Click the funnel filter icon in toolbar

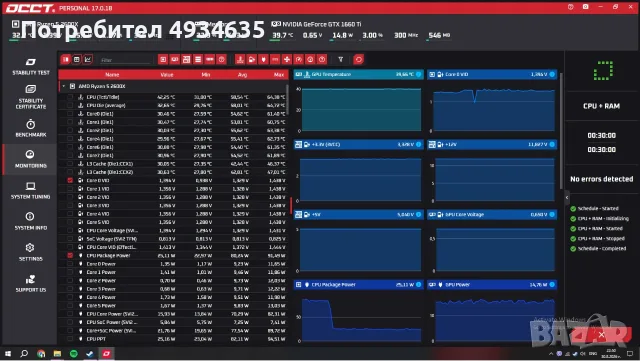tap(340, 60)
